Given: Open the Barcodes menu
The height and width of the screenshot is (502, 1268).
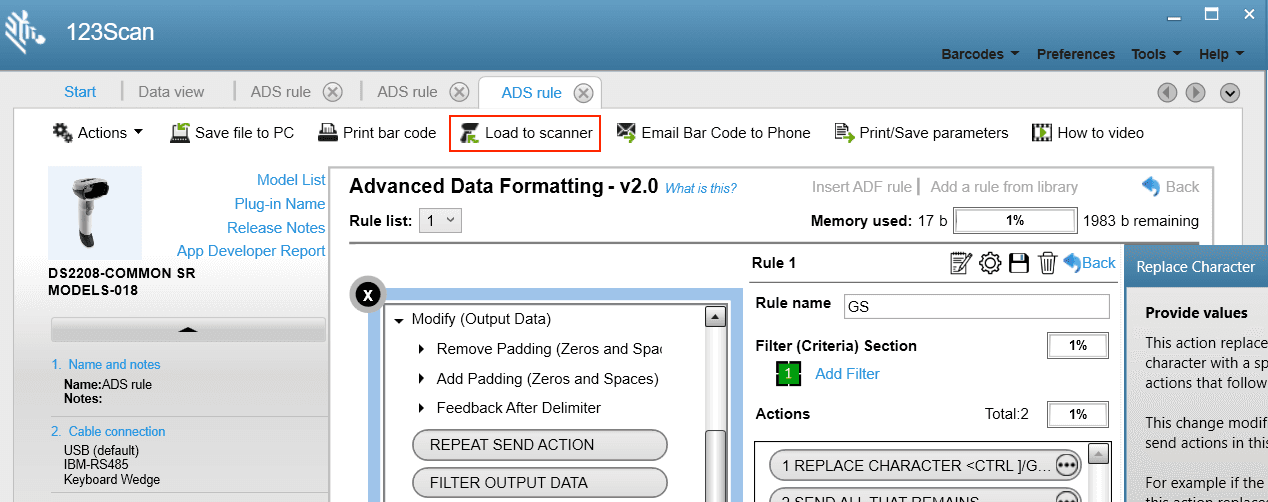Looking at the screenshot, I should [x=980, y=54].
